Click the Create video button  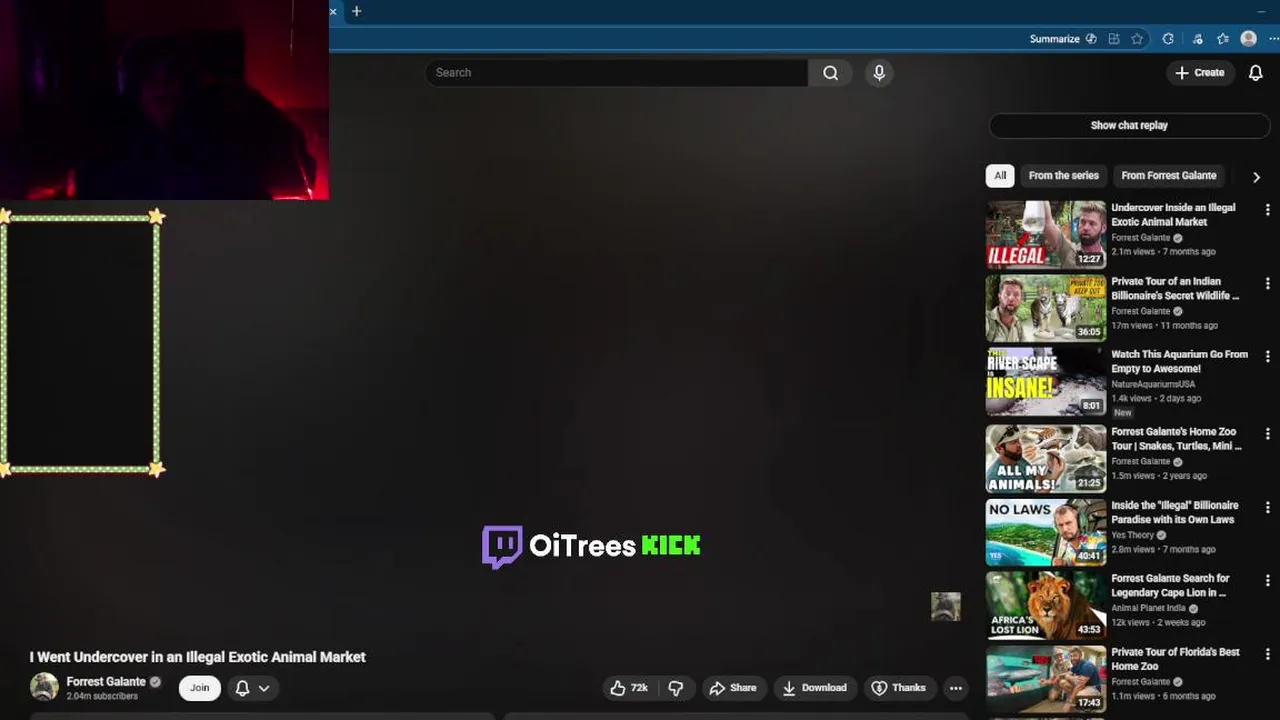click(1199, 73)
